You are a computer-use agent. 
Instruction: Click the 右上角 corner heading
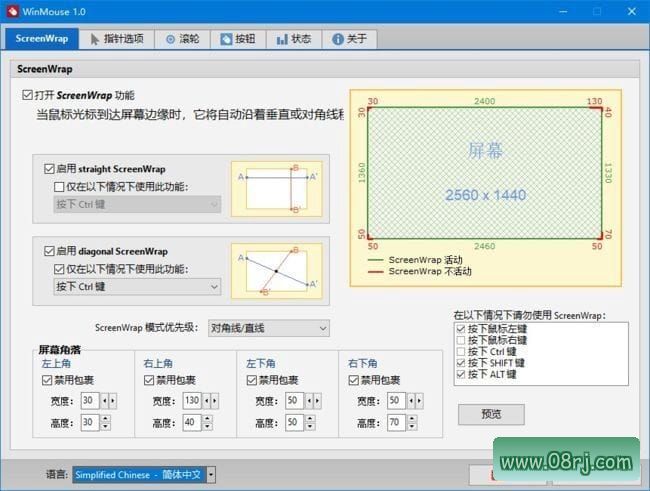click(x=158, y=364)
